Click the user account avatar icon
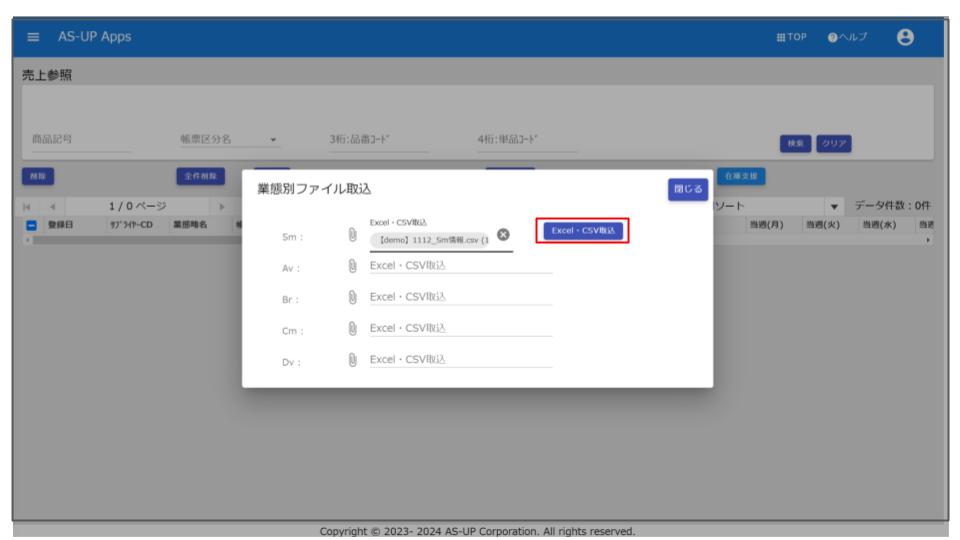This screenshot has width=960, height=540. tap(906, 37)
